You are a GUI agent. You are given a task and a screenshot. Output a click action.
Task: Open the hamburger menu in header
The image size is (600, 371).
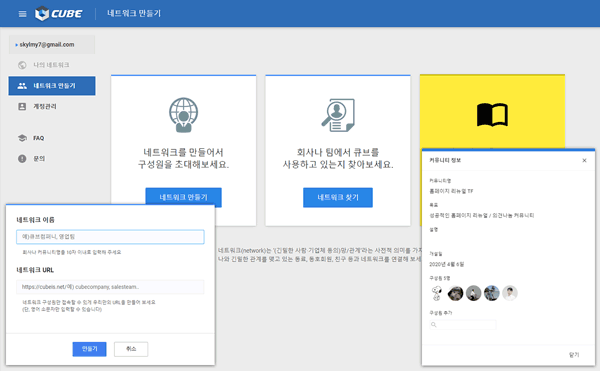click(x=23, y=14)
